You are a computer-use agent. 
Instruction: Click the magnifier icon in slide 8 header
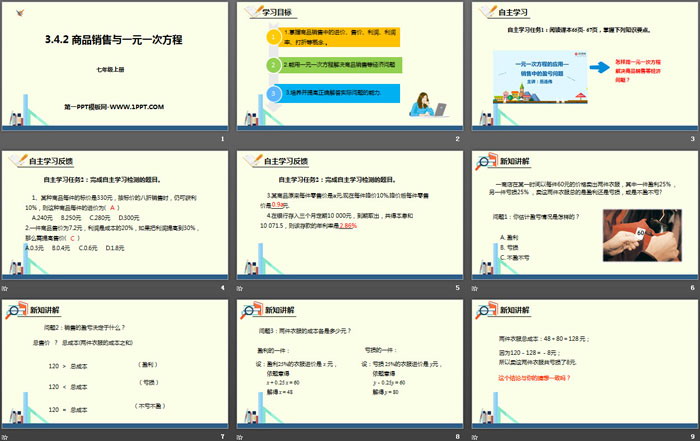click(x=251, y=310)
